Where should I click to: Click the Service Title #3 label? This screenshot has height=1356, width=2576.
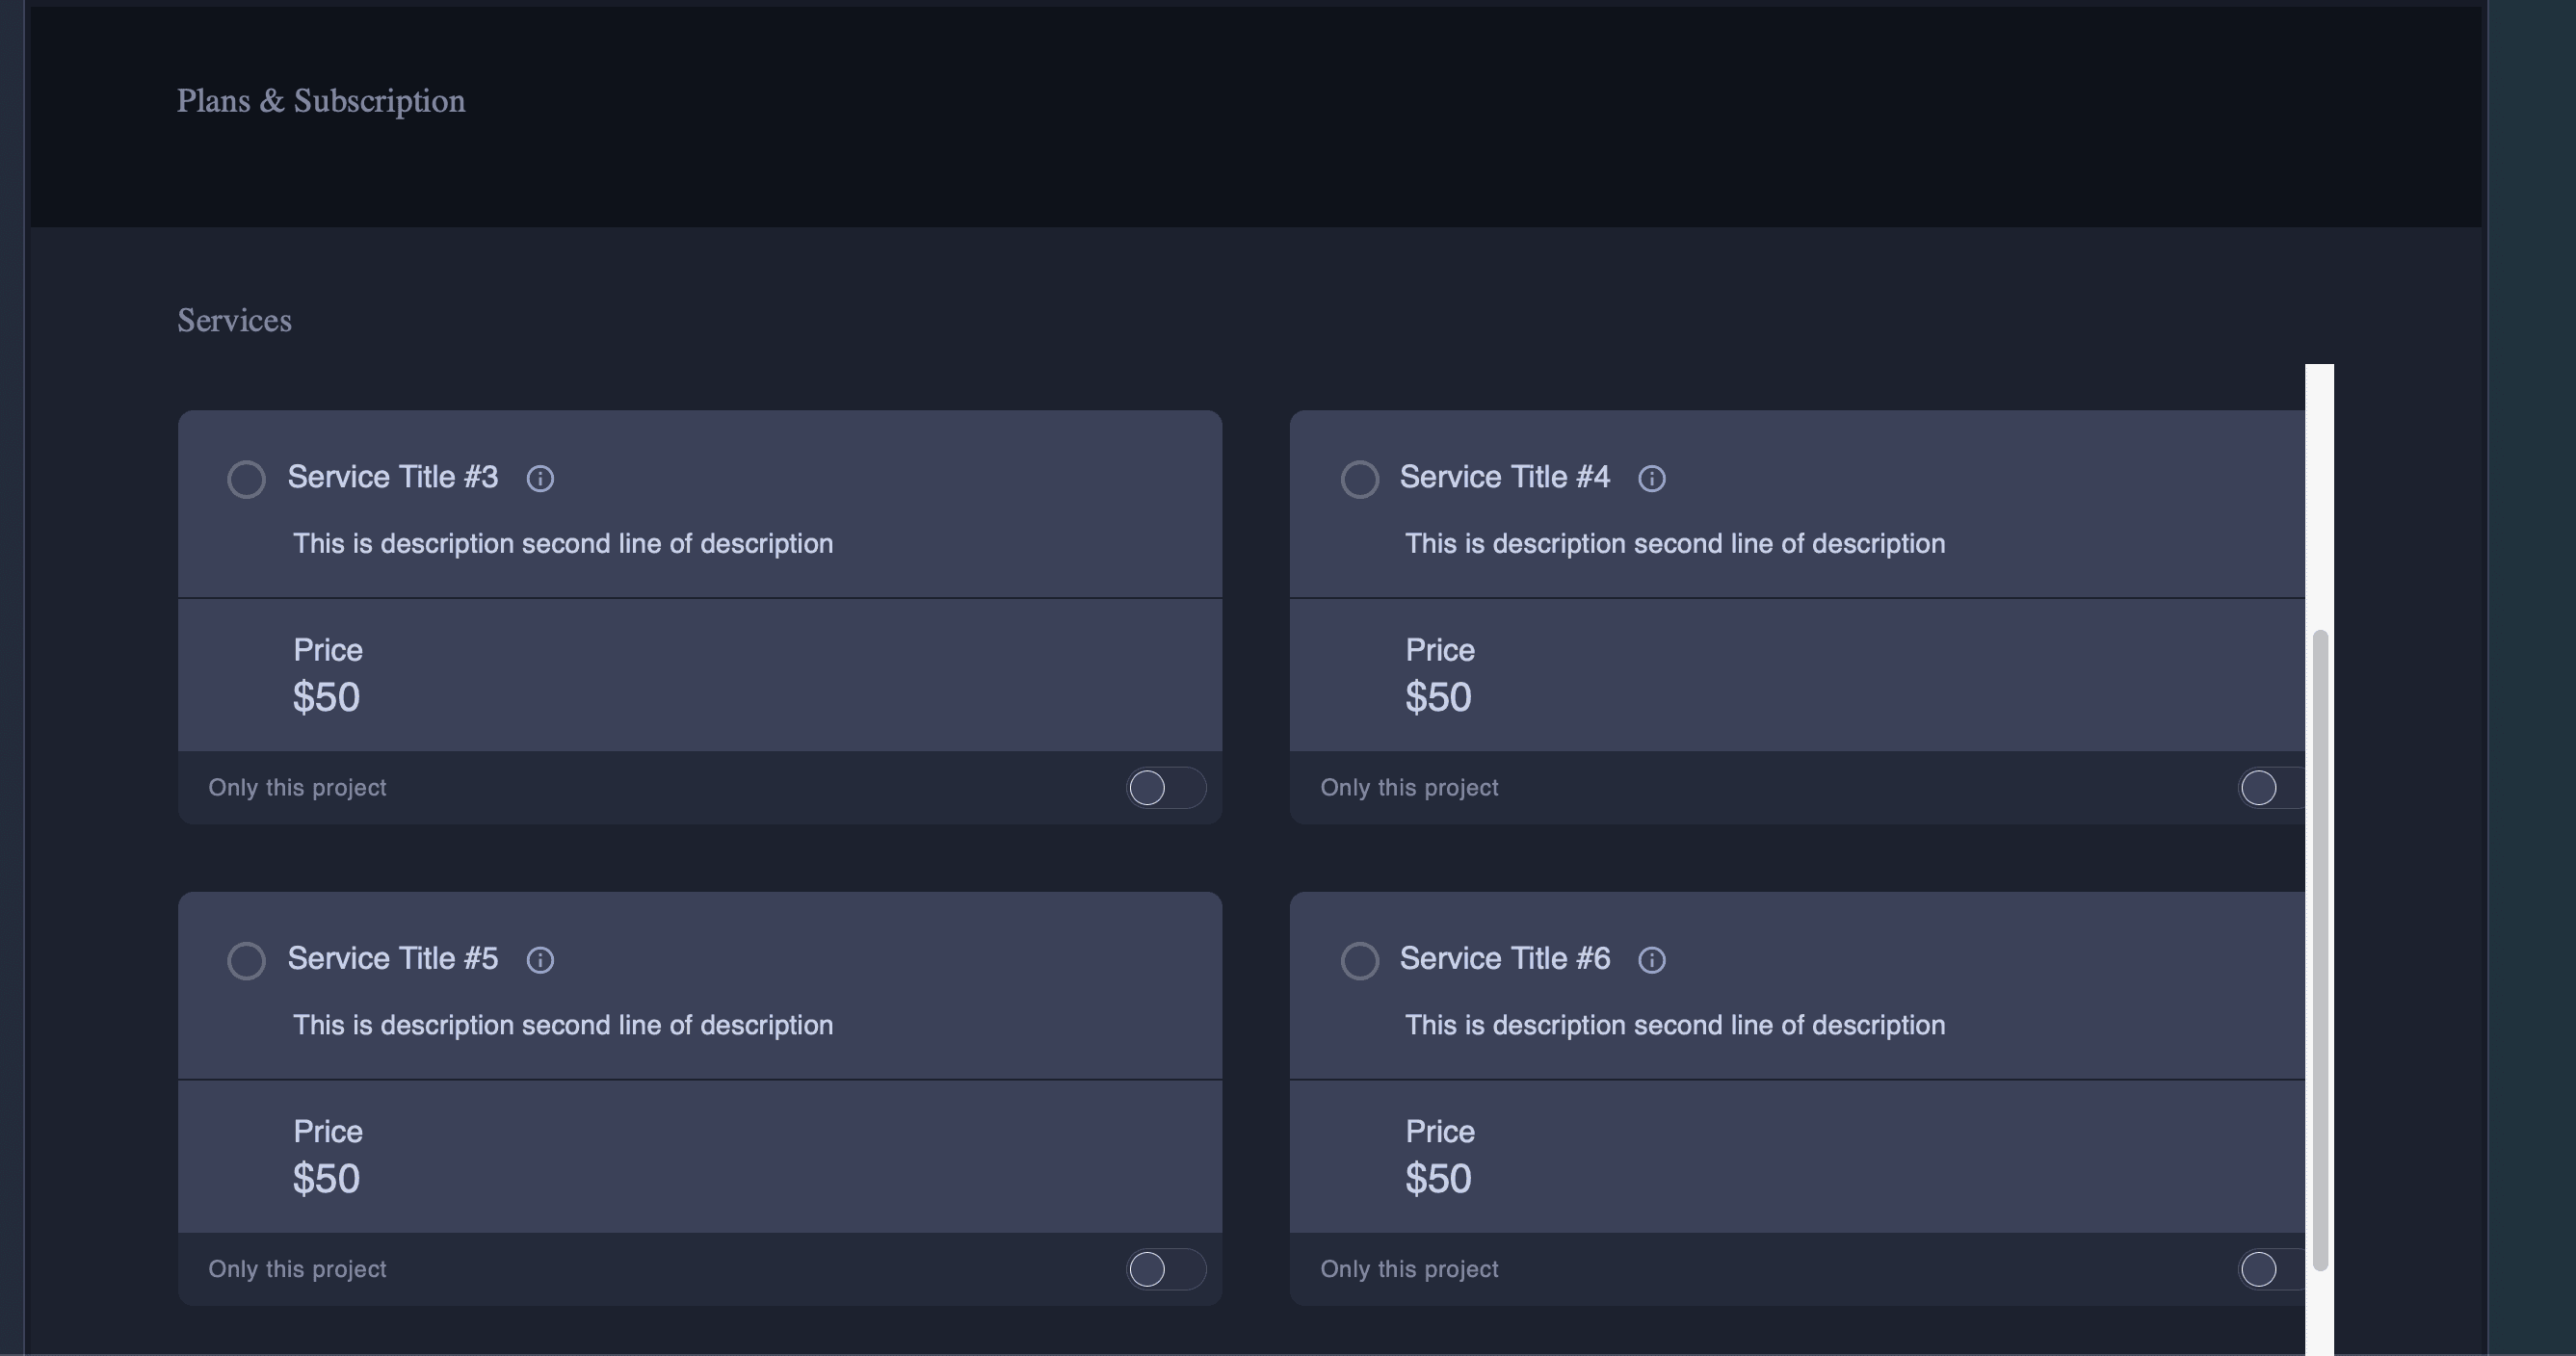[x=392, y=477]
